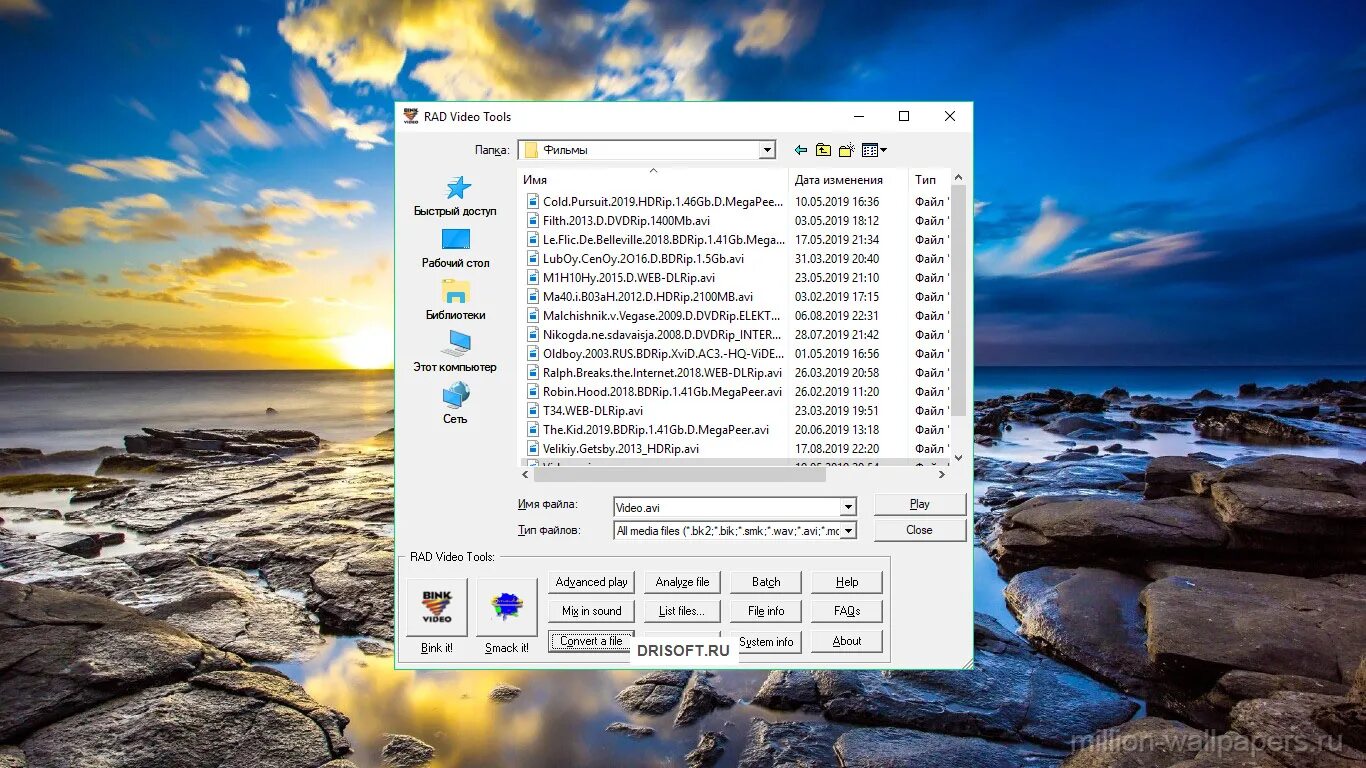Click the vertical scrollbar thumb in file list
1366x768 pixels.
point(958,300)
